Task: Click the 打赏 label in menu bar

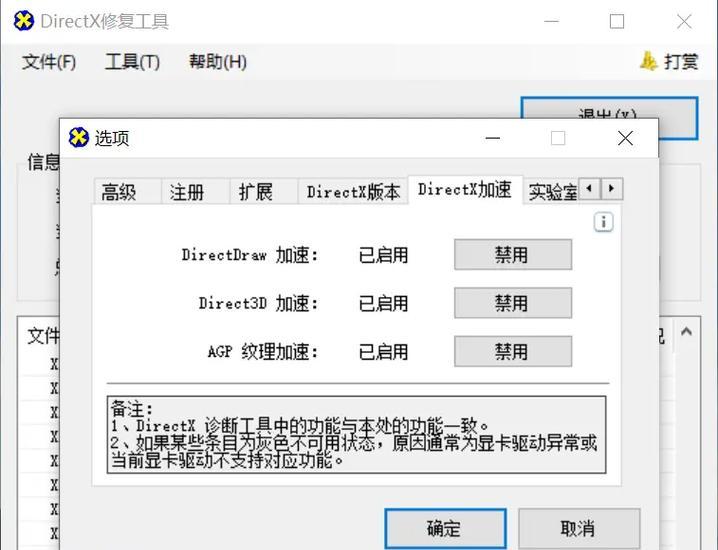Action: (681, 61)
